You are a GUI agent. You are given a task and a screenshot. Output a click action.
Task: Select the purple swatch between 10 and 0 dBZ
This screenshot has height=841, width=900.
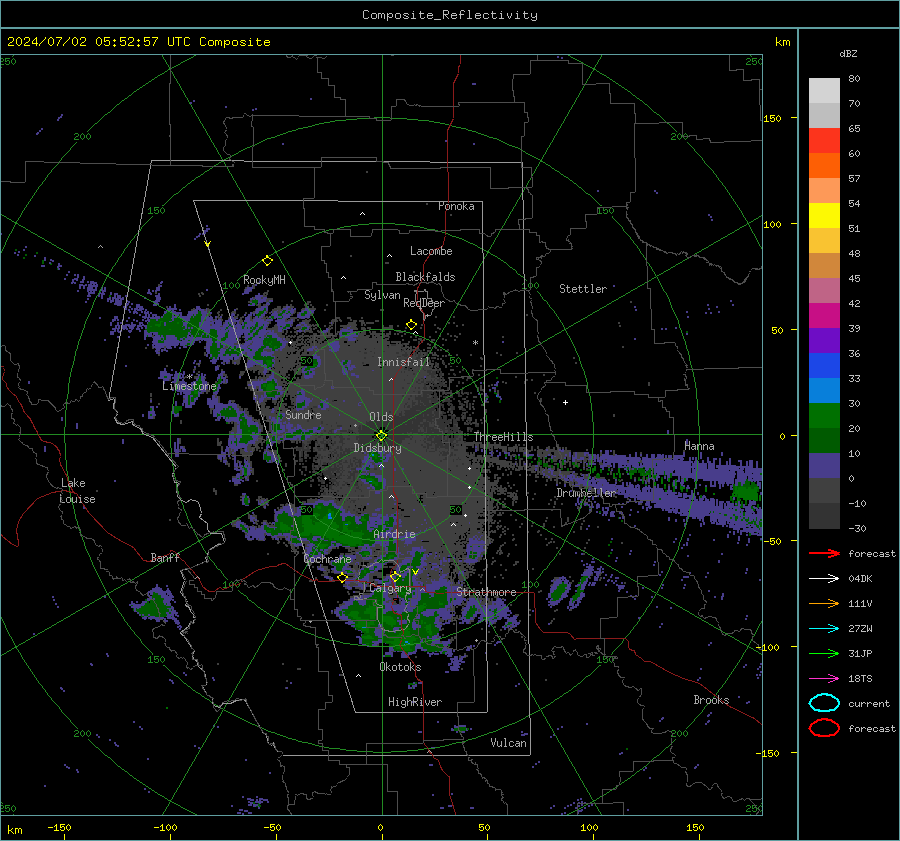coord(824,466)
